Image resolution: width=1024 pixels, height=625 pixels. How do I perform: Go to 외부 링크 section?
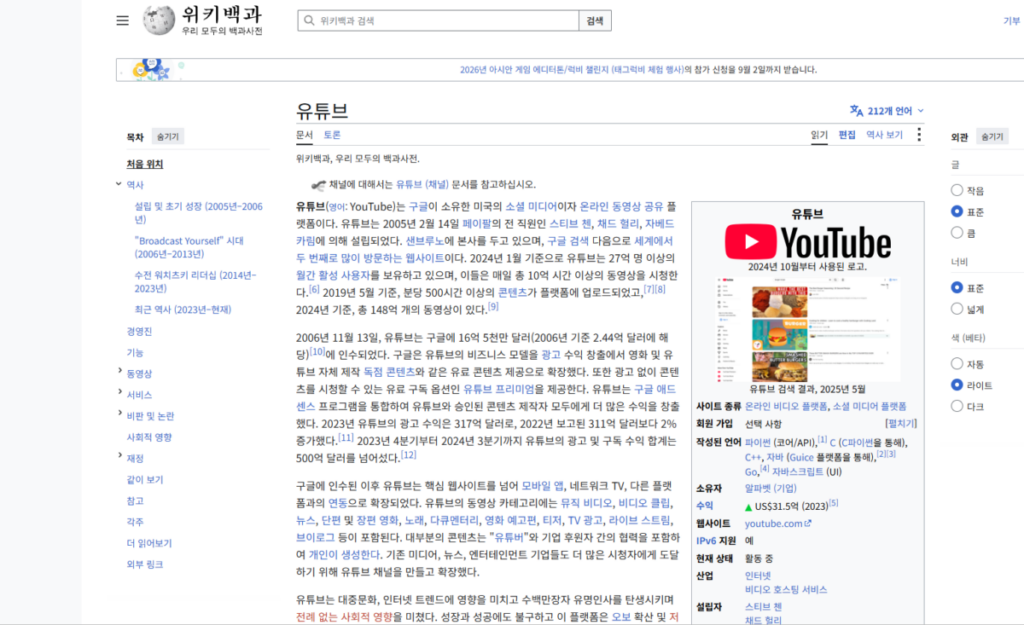tap(145, 564)
